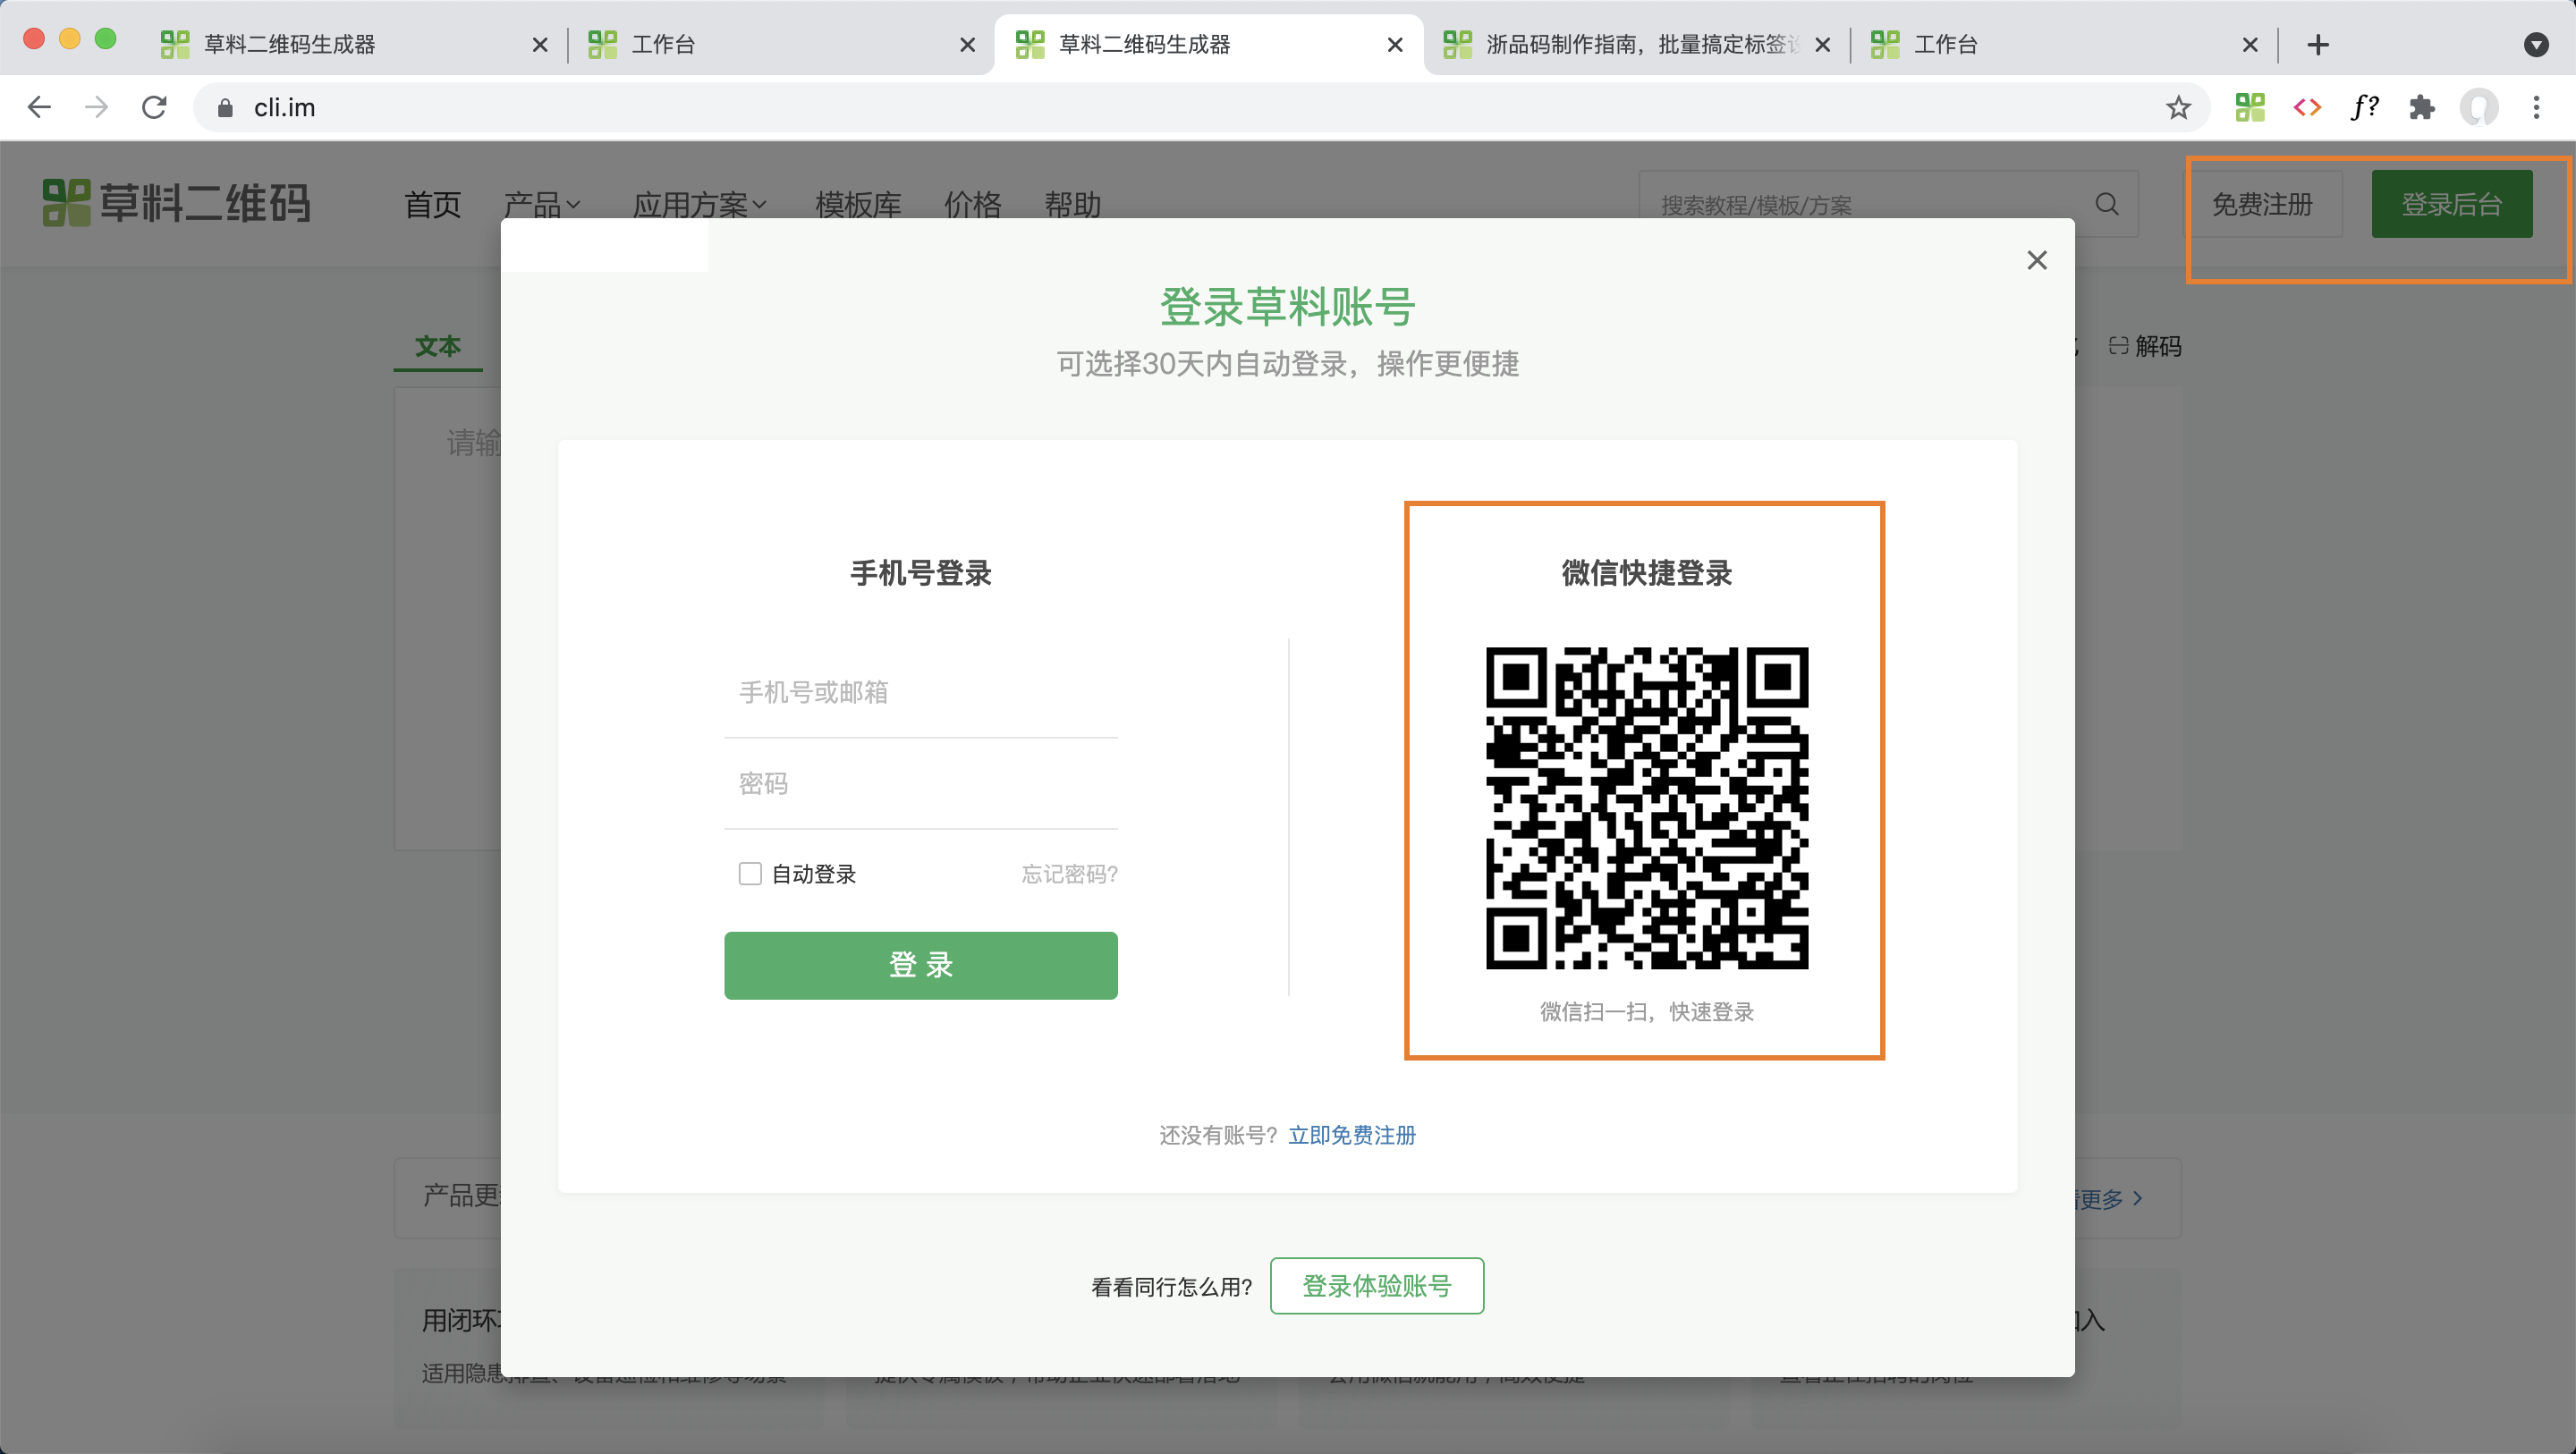
Task: Open the 首页 nav item
Action: 432,204
